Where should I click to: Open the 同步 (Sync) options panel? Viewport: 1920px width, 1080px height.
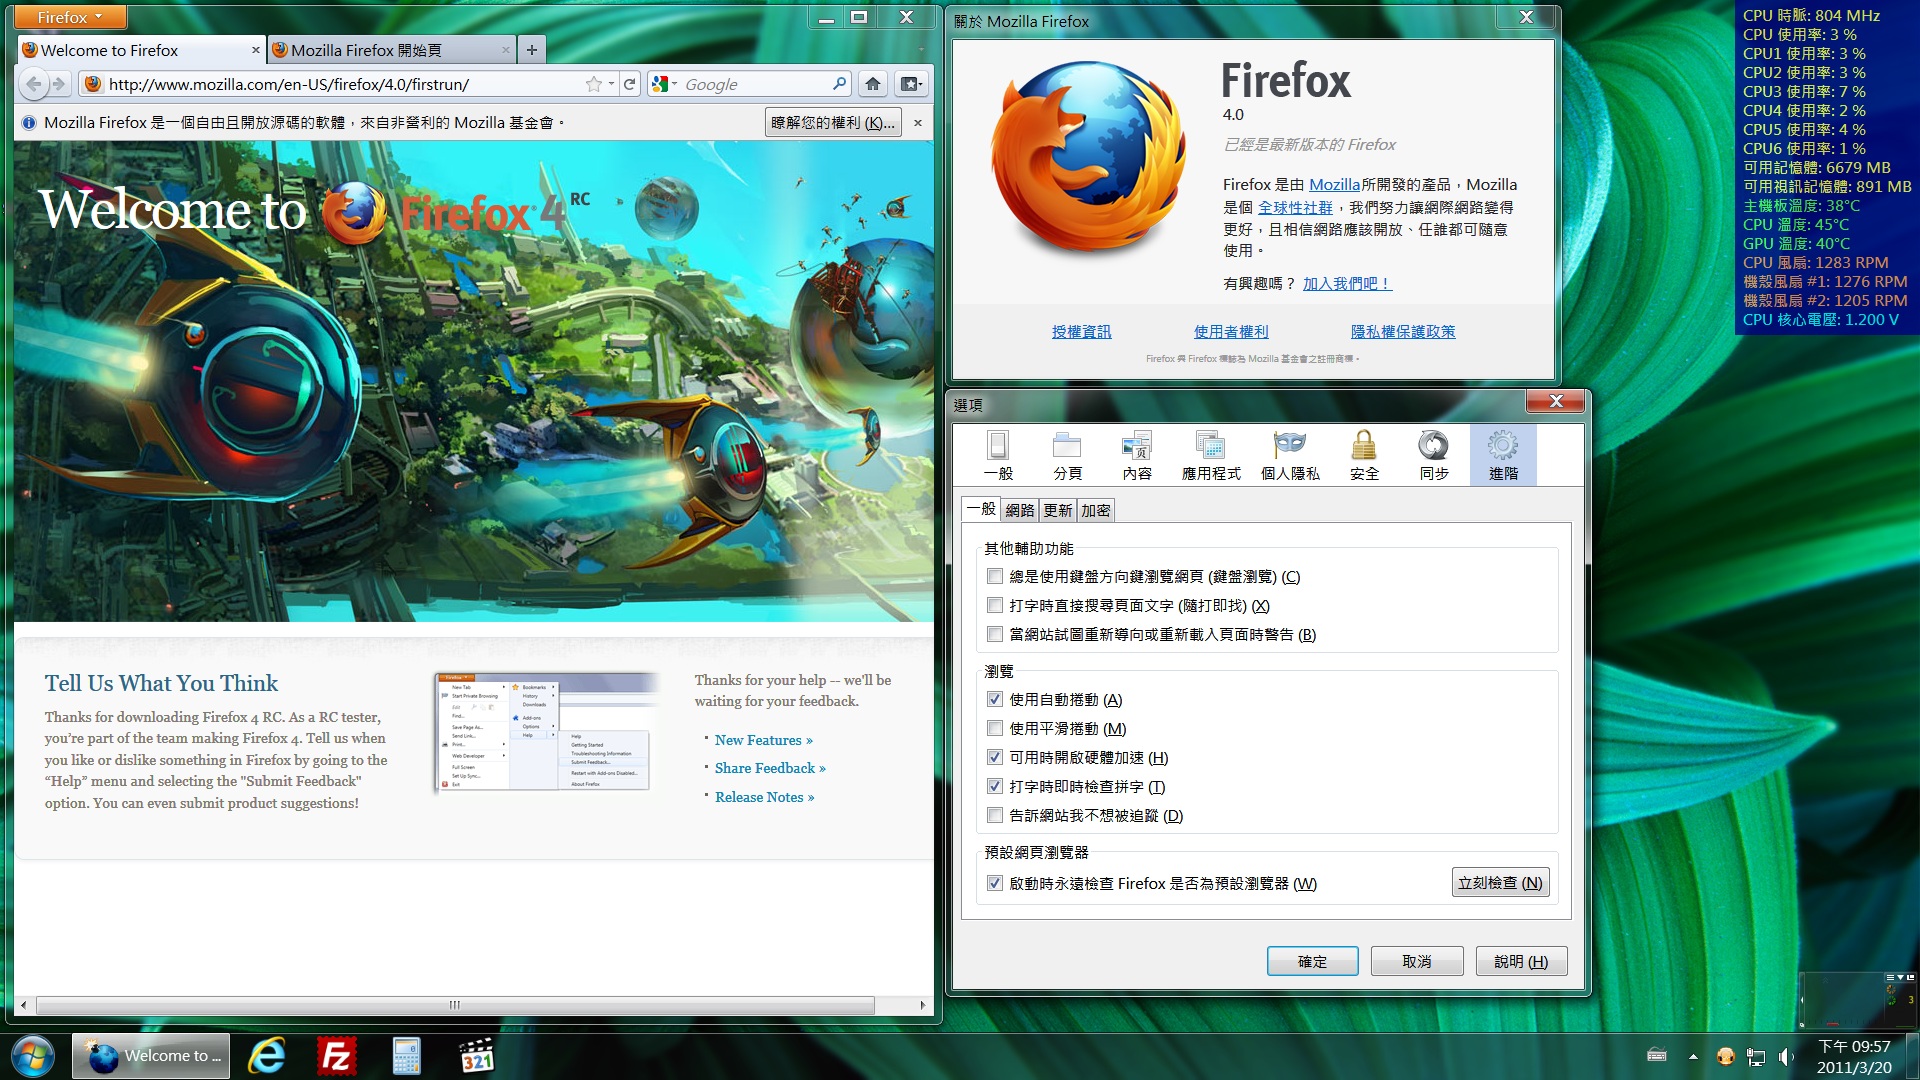1433,455
